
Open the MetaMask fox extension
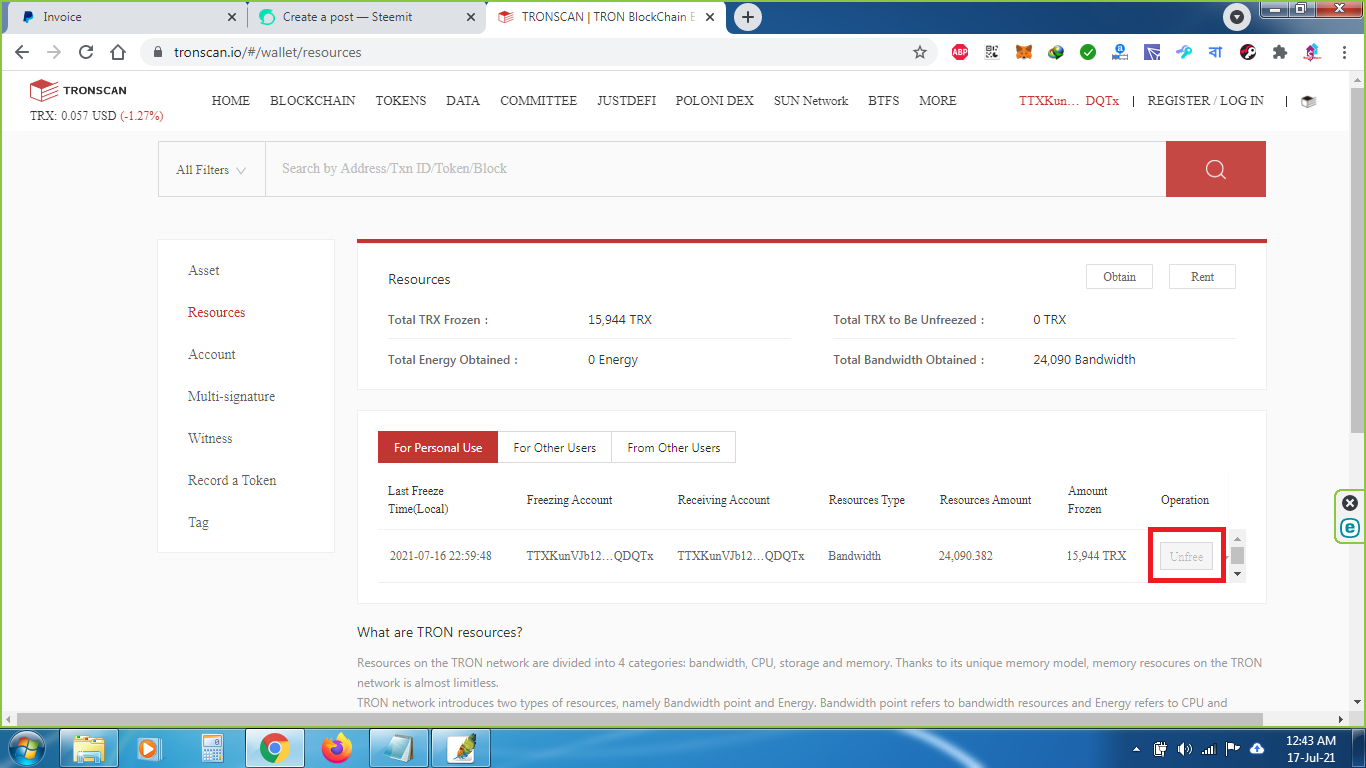[x=1024, y=52]
